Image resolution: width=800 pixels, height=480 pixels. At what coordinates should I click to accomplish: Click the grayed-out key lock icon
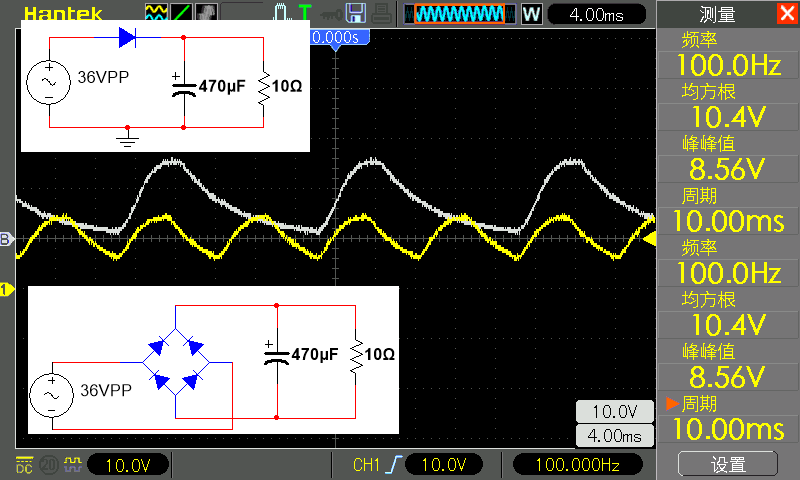click(331, 15)
